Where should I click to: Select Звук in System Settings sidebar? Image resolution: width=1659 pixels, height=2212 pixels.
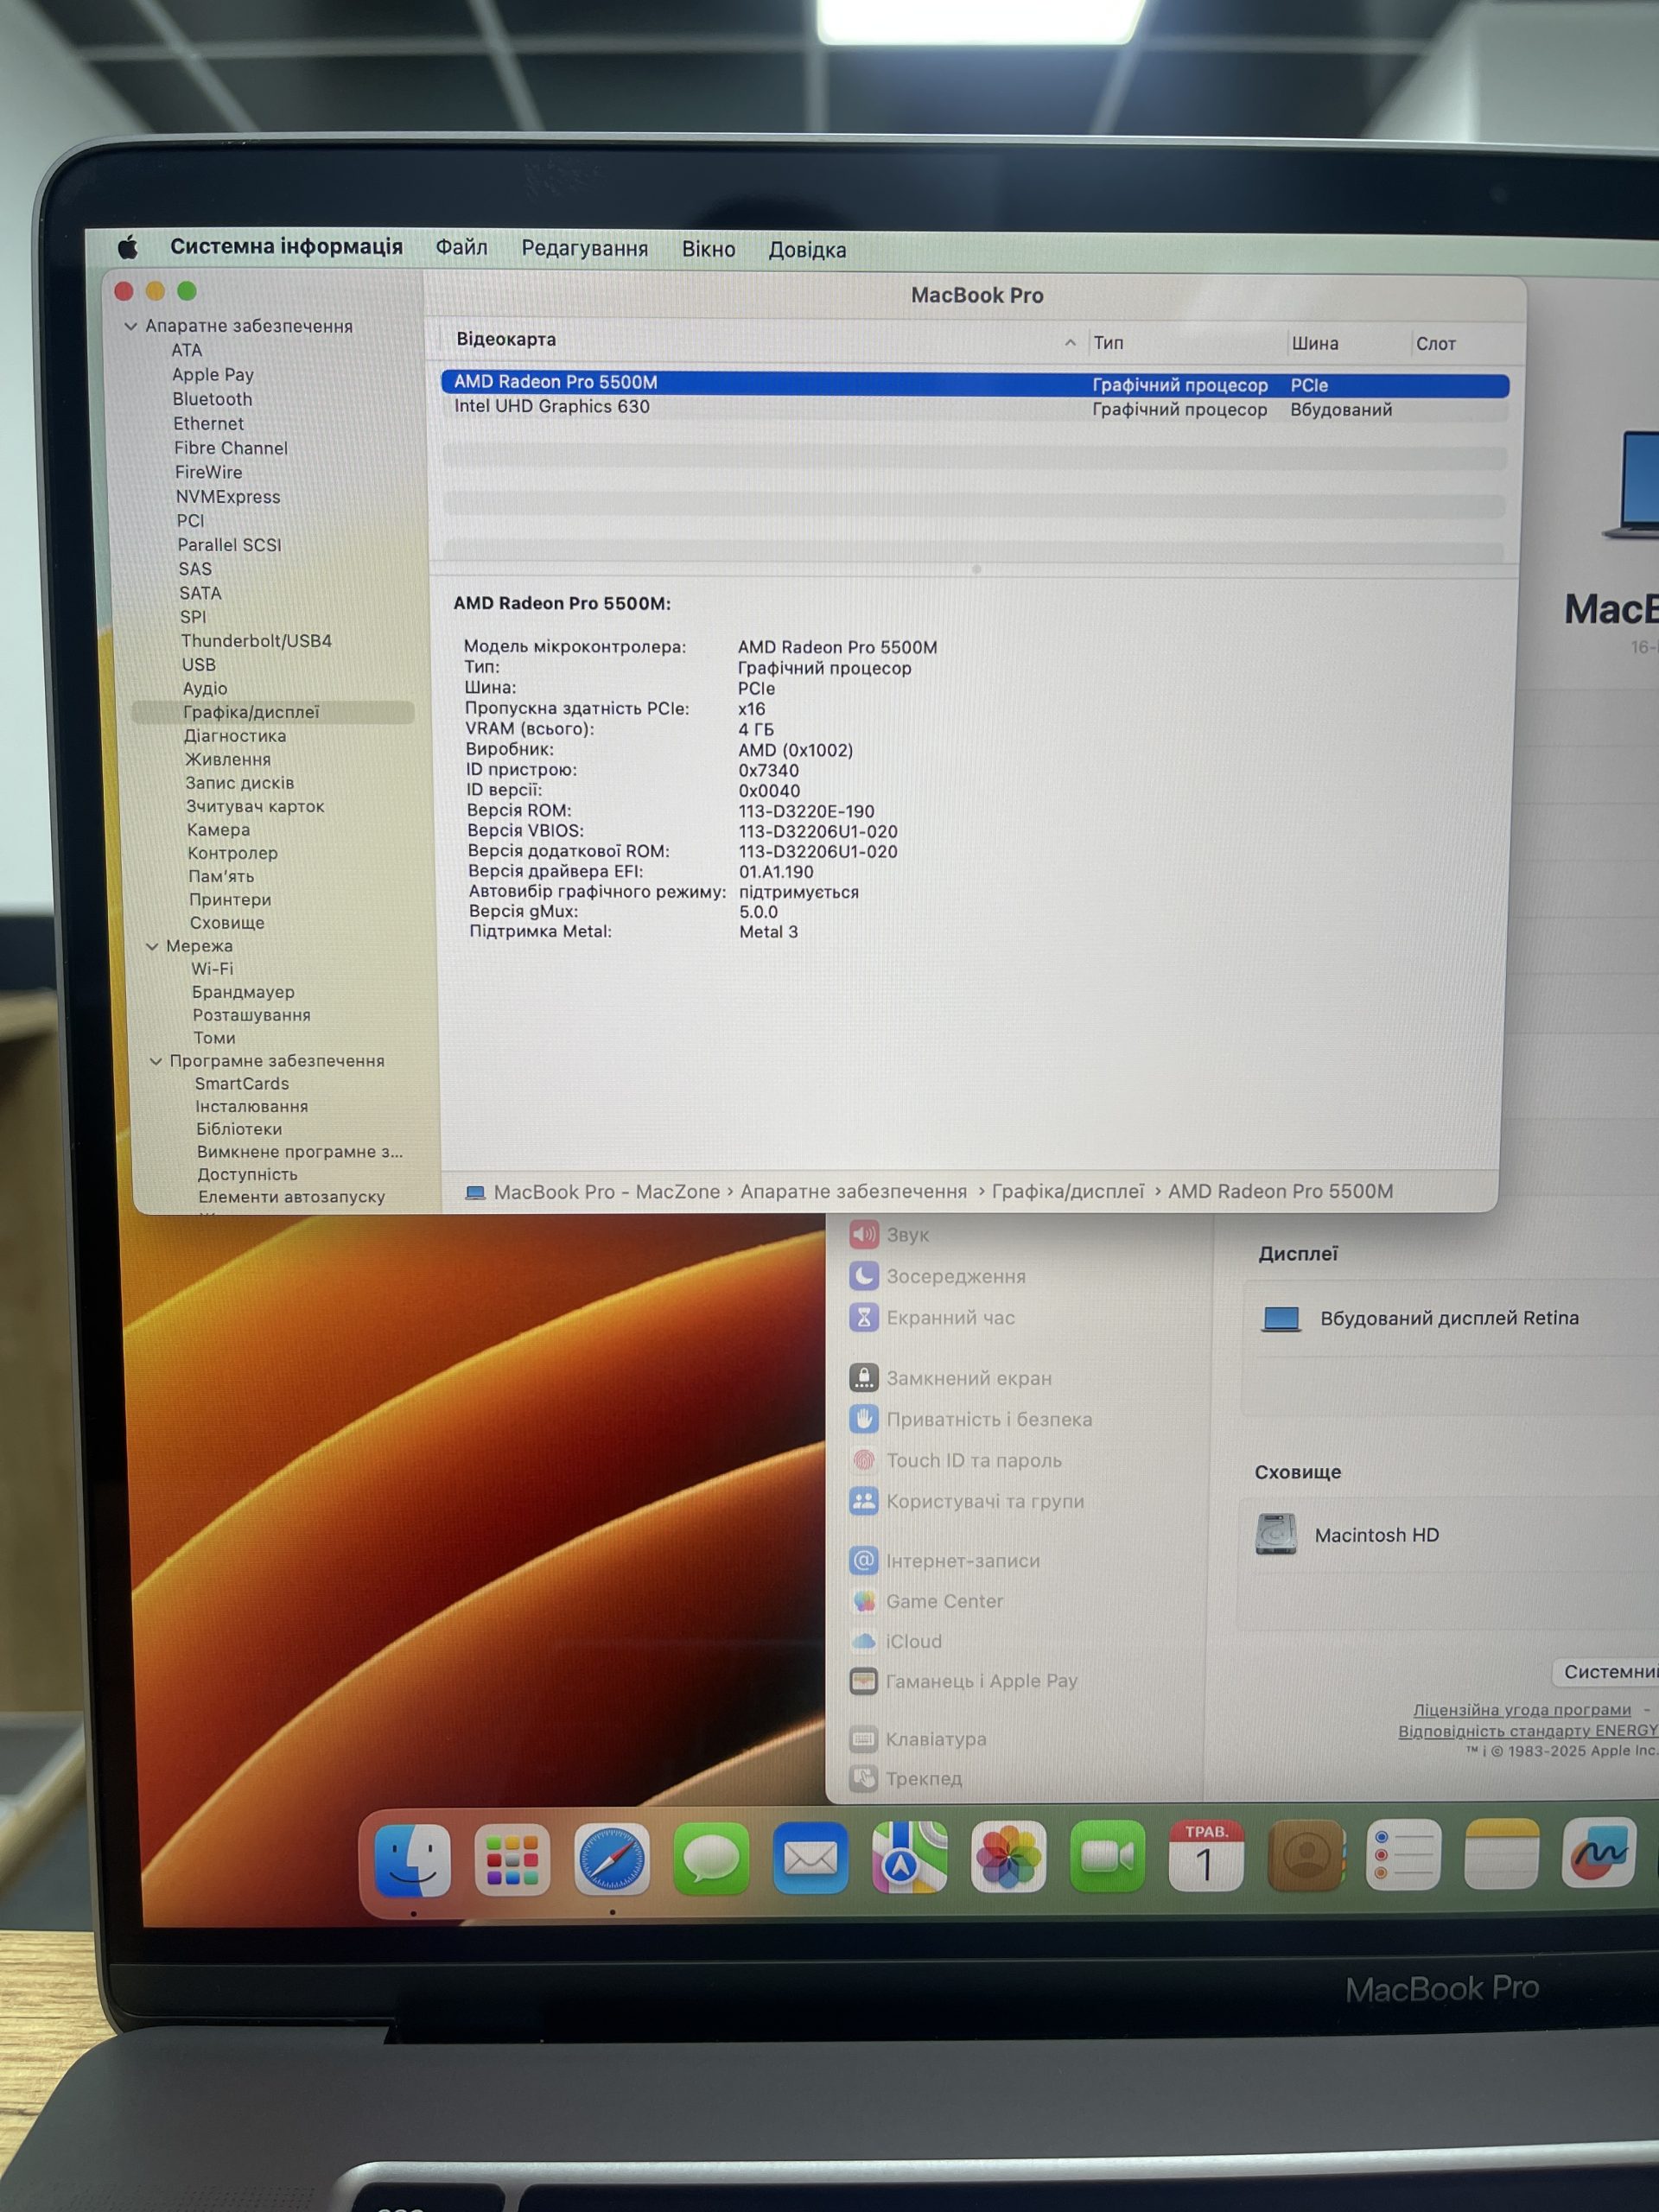pos(890,1235)
